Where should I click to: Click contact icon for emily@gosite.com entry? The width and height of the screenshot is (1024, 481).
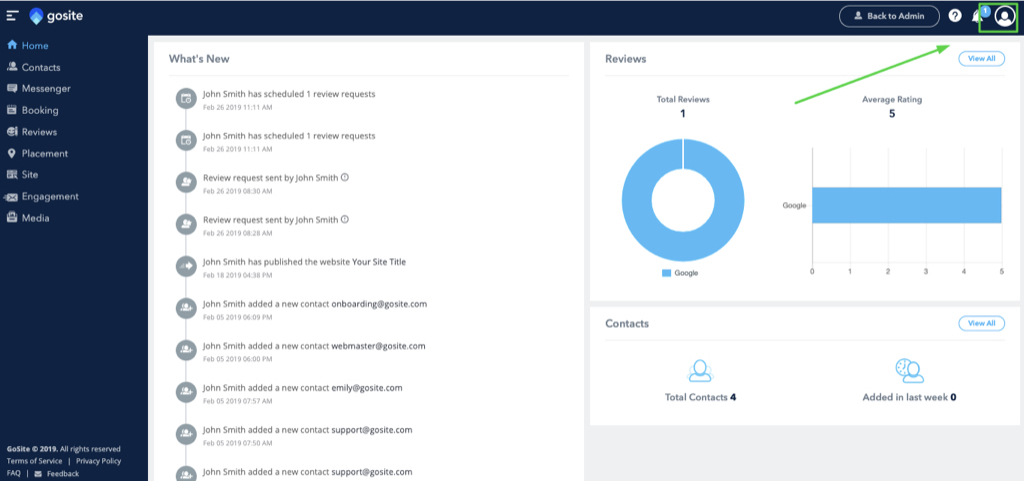186,392
